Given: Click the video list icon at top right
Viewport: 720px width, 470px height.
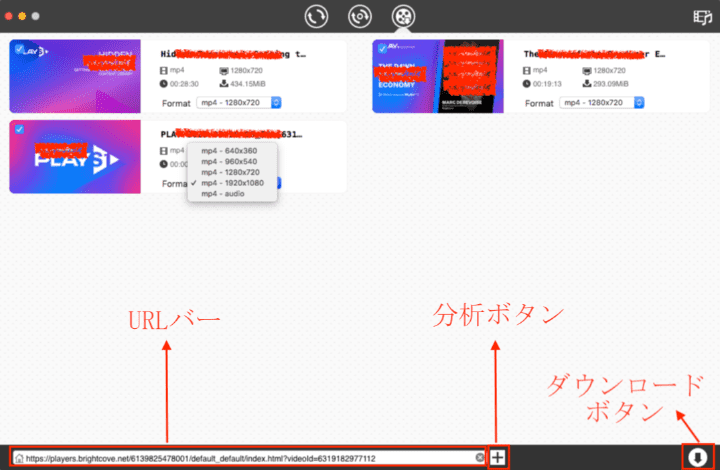Looking at the screenshot, I should (702, 16).
